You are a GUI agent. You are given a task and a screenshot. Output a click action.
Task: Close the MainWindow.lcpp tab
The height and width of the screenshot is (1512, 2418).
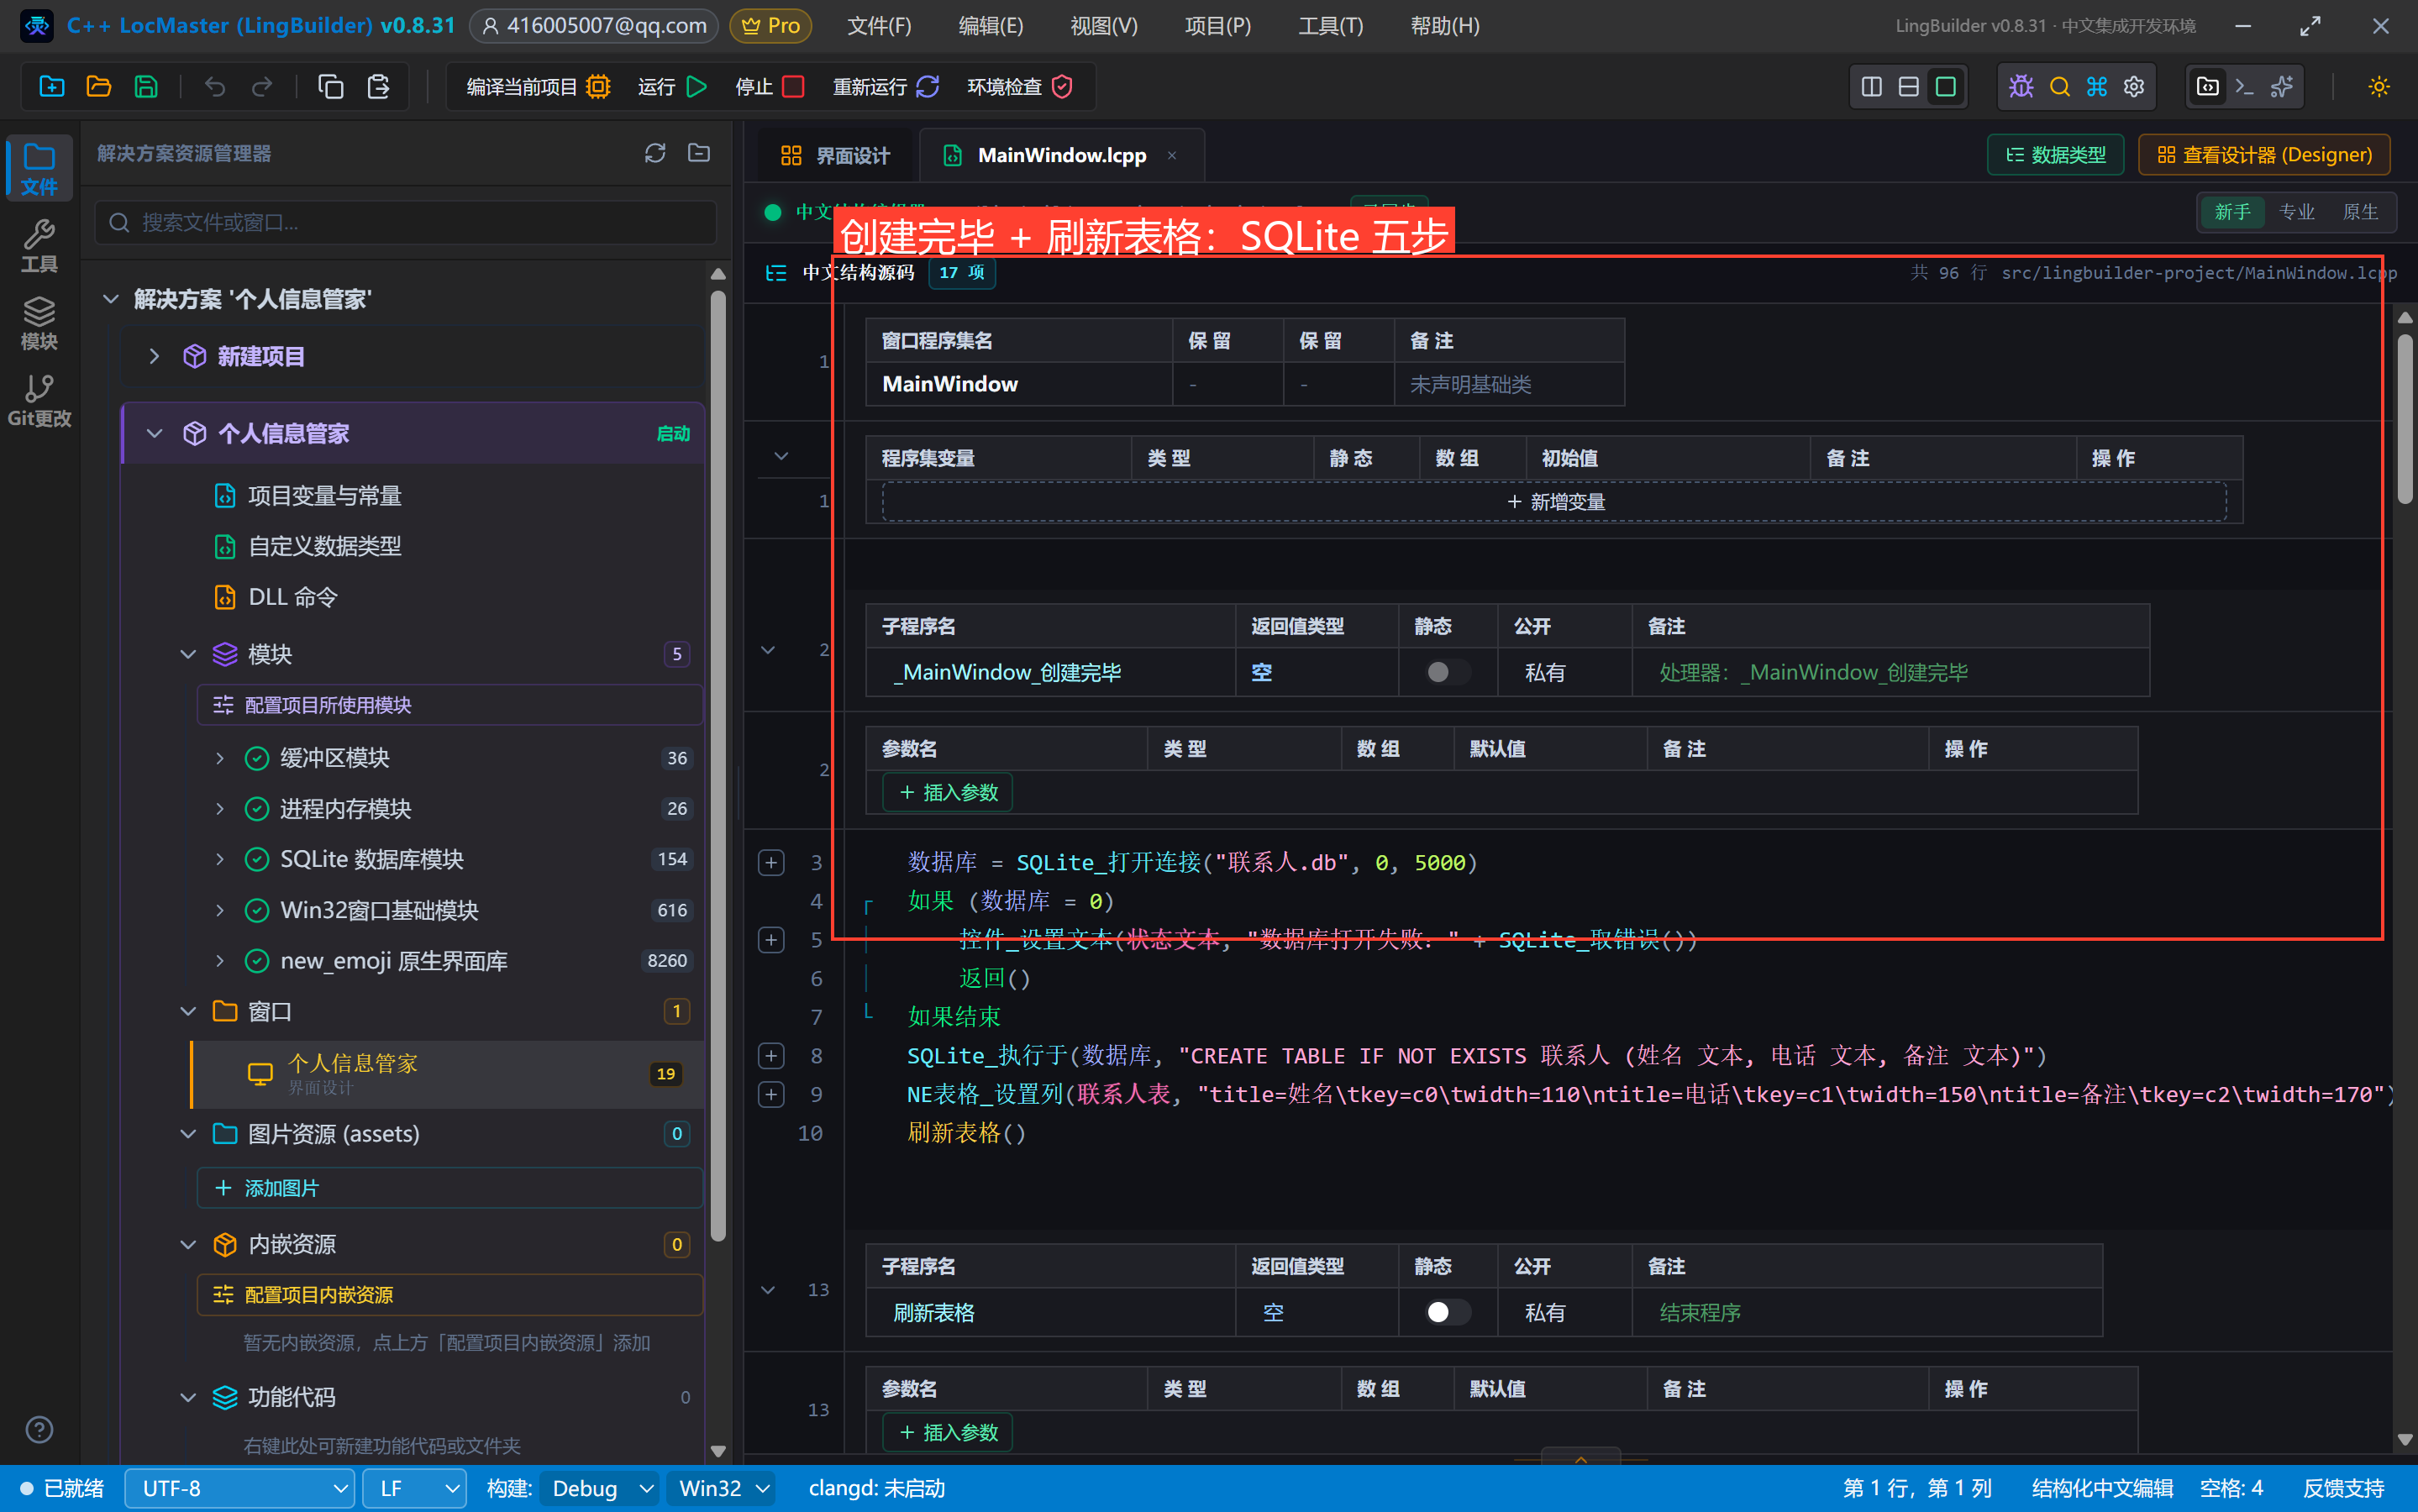[1171, 155]
